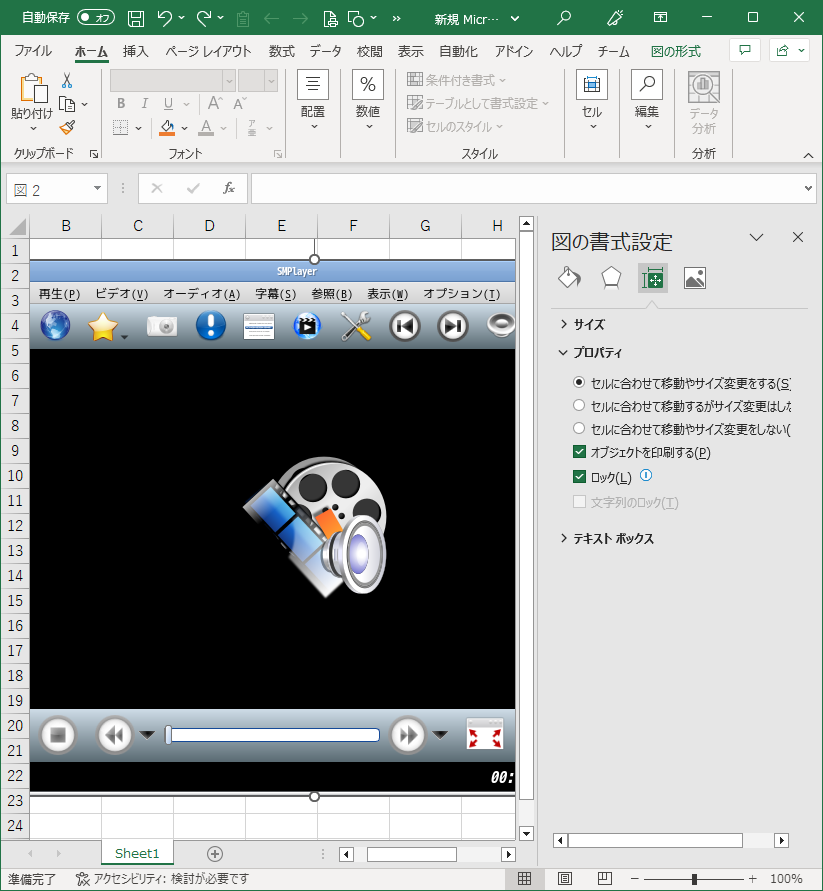
Task: Open the Effects pentagon pane tab
Action: click(x=611, y=278)
